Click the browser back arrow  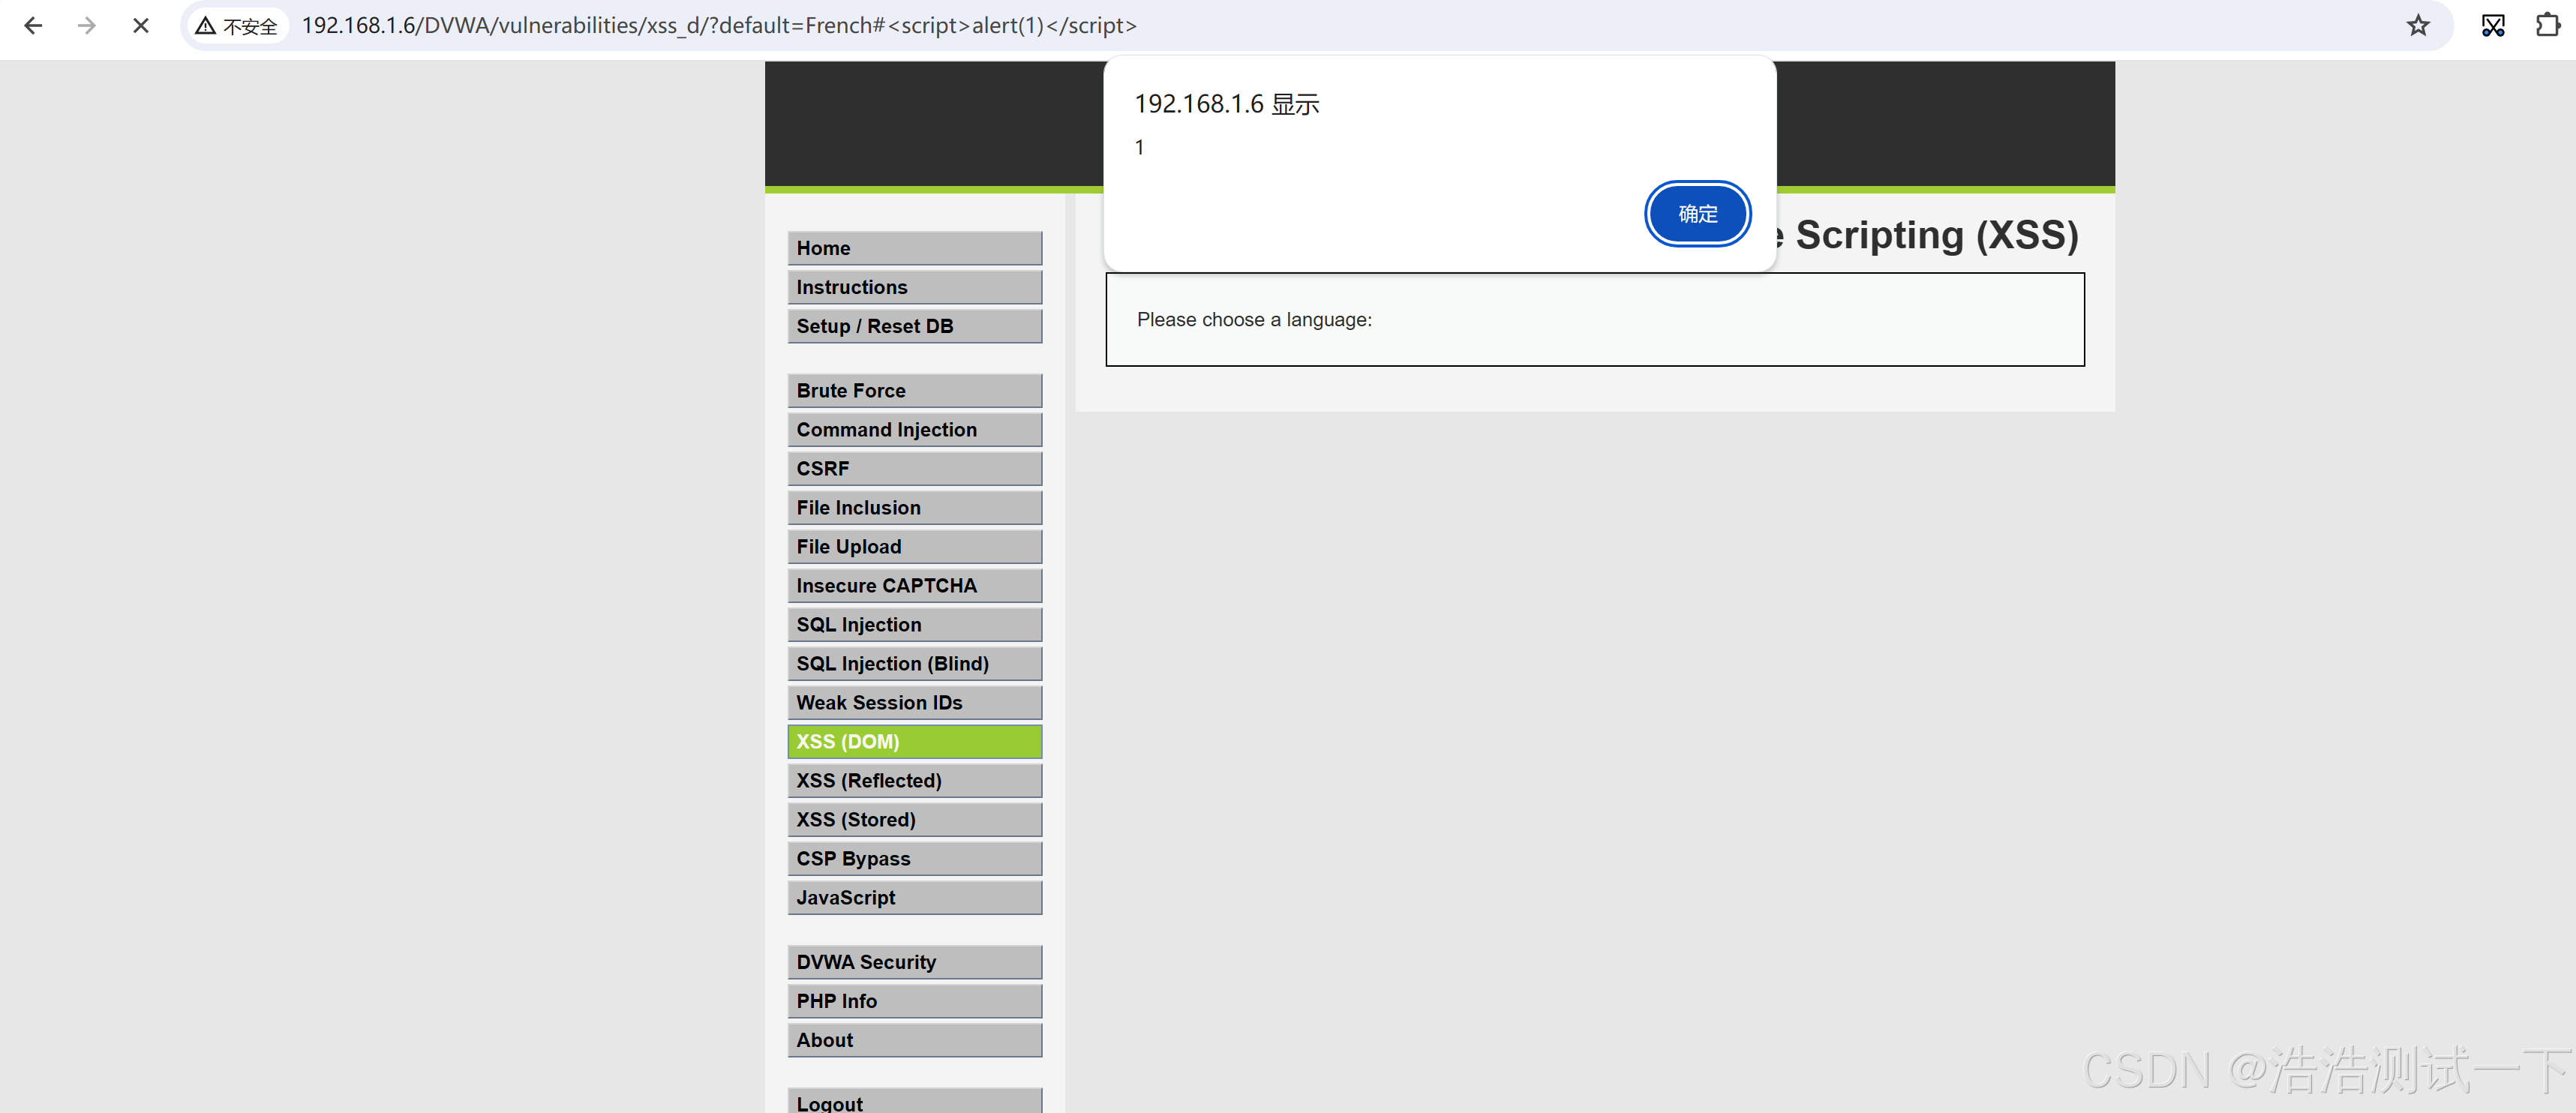pyautogui.click(x=33, y=26)
